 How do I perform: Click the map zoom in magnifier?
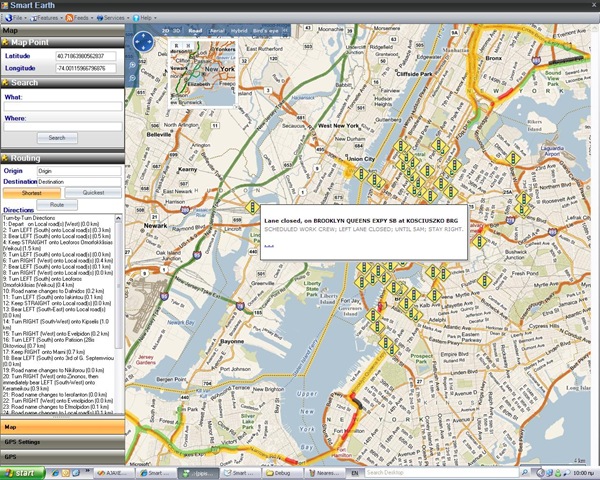132,65
